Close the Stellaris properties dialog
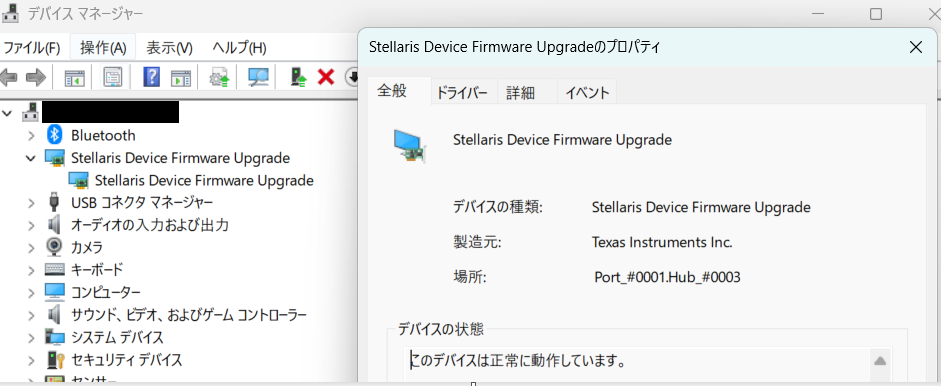The width and height of the screenshot is (941, 386). click(916, 47)
